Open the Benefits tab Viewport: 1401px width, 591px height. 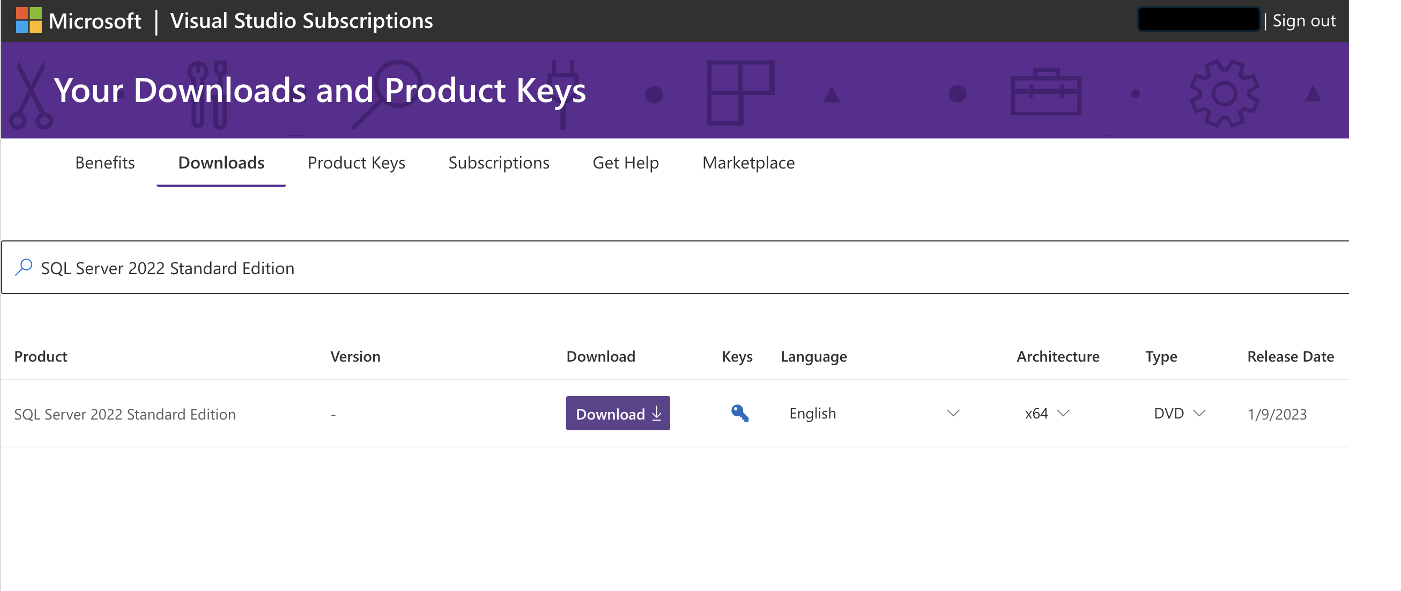pos(105,163)
